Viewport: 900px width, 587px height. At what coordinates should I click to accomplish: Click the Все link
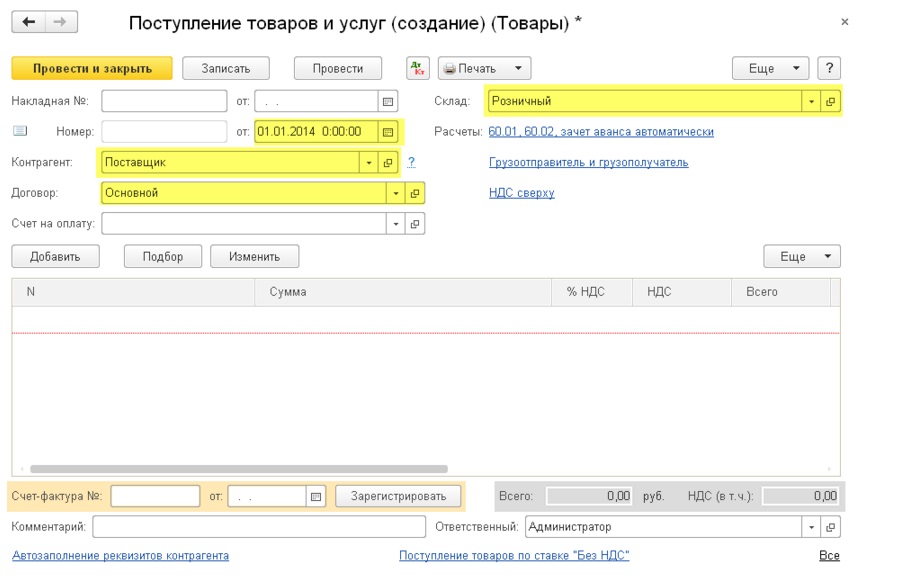point(829,555)
